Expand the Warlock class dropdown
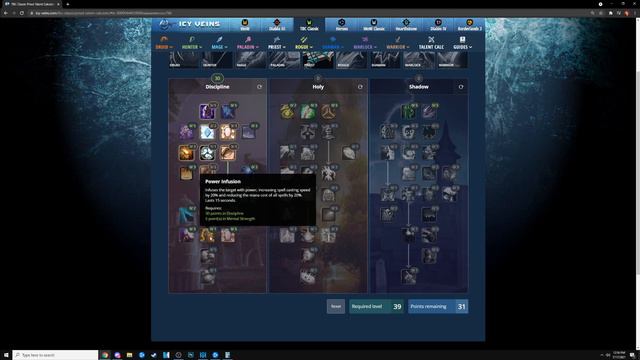The width and height of the screenshot is (640, 360). pyautogui.click(x=365, y=42)
